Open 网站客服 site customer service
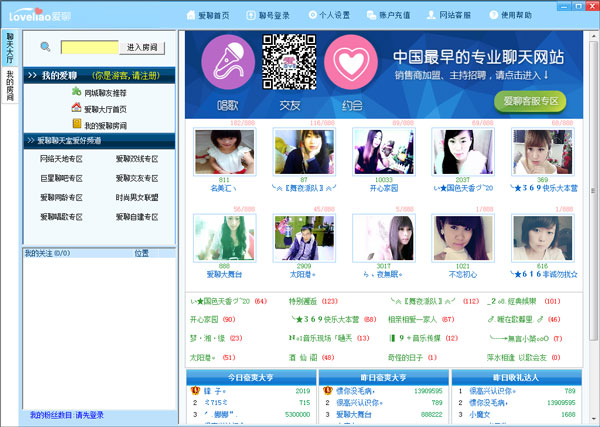 (x=449, y=15)
